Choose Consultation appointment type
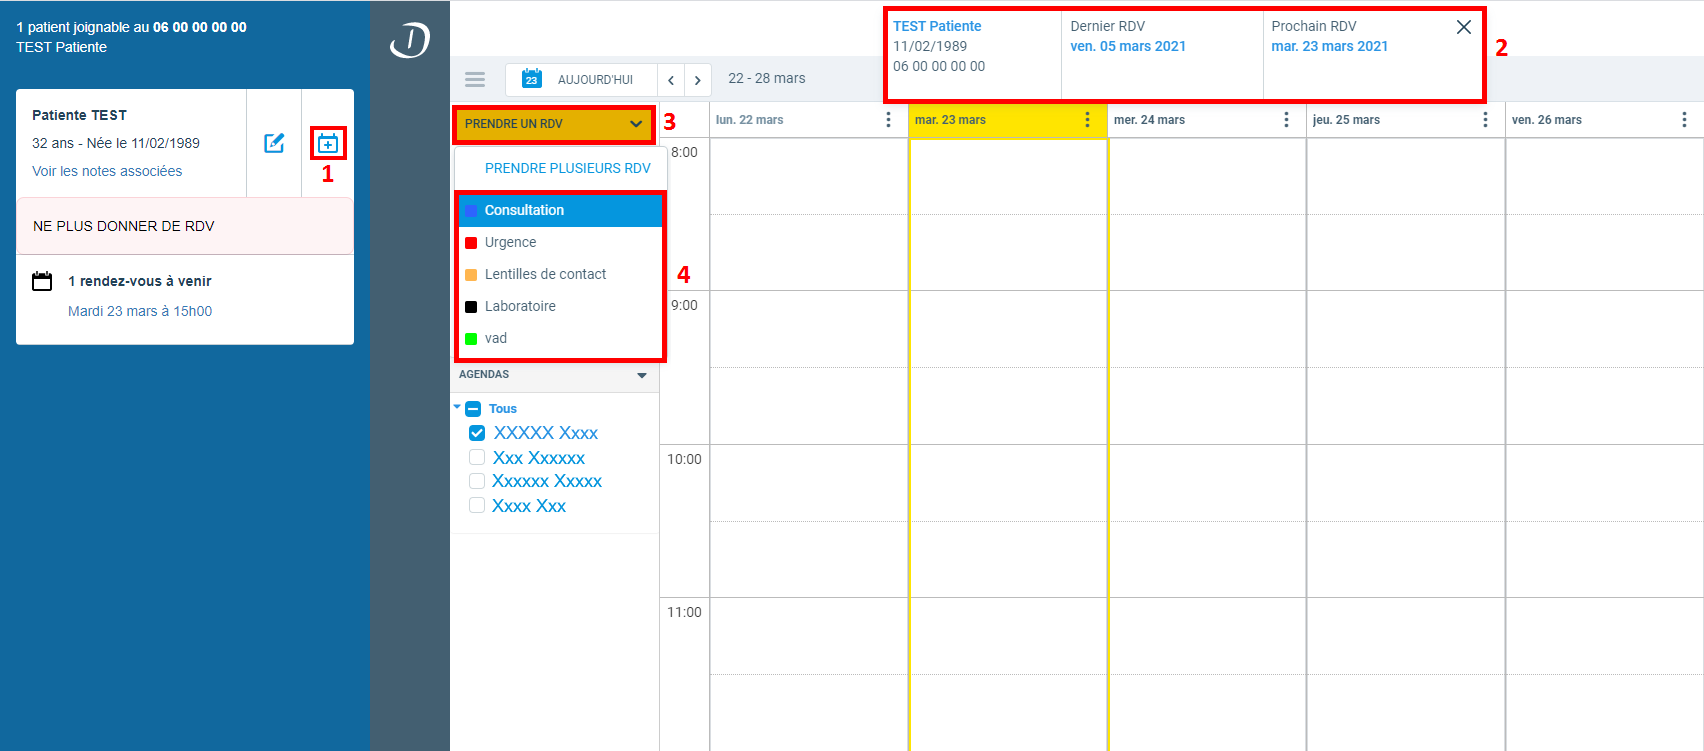1704x751 pixels. click(x=560, y=210)
